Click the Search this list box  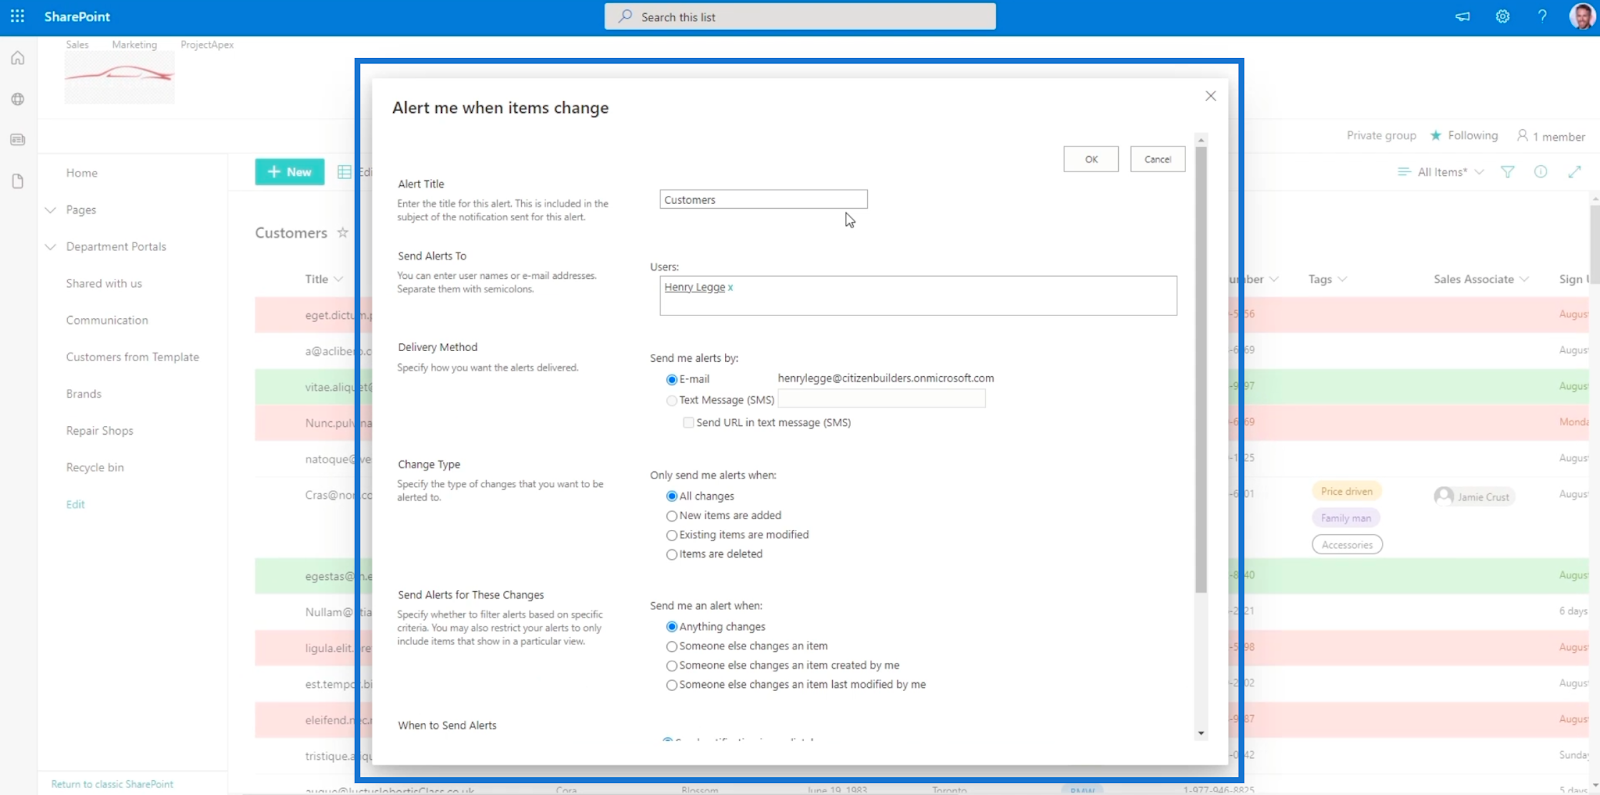click(800, 16)
